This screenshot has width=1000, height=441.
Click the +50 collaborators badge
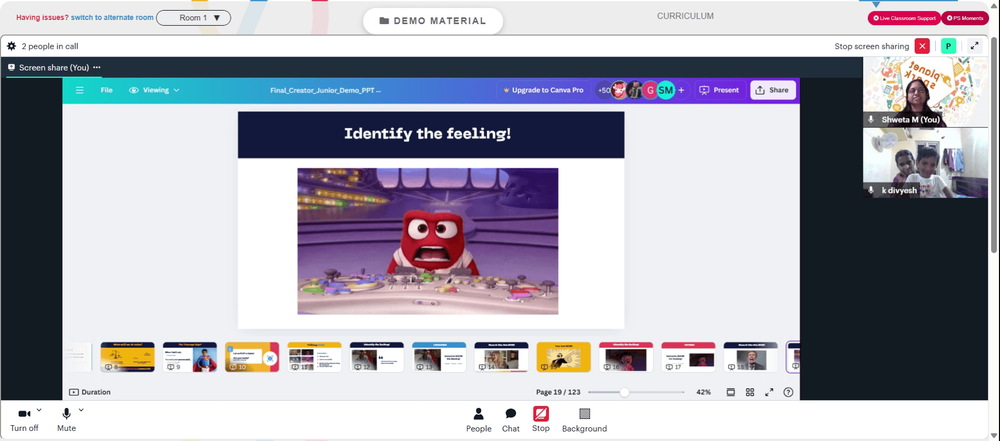pos(603,90)
